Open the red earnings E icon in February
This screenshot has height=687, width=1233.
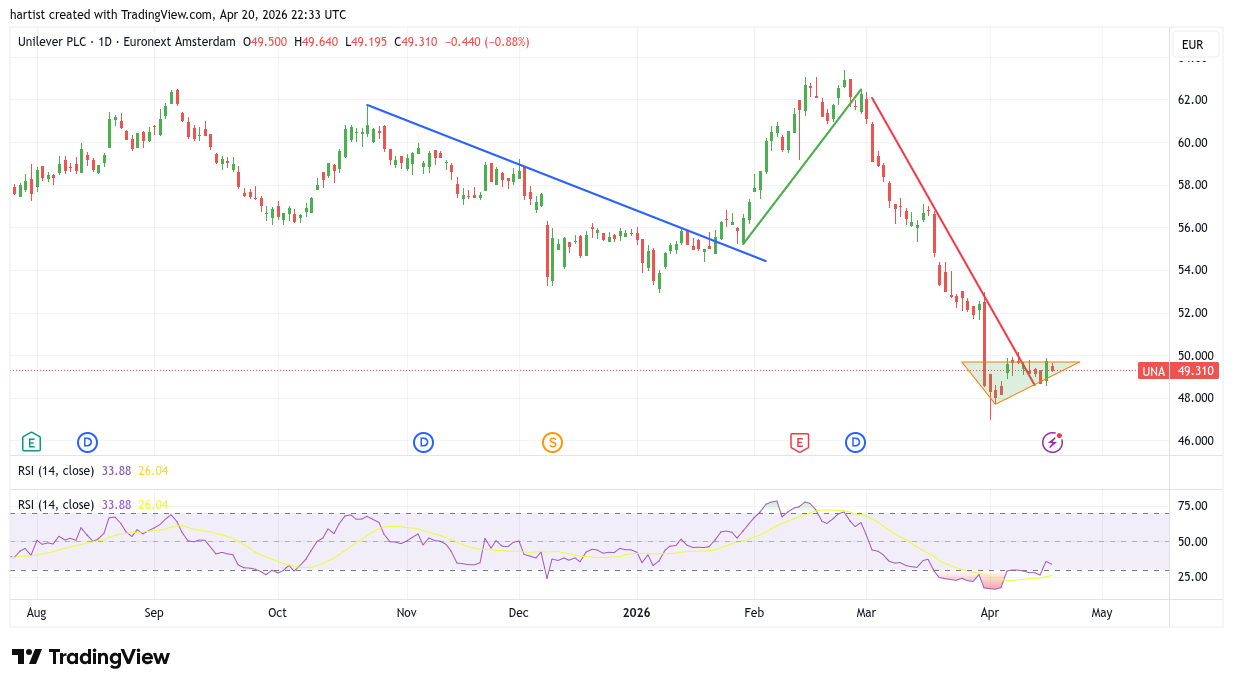click(799, 442)
